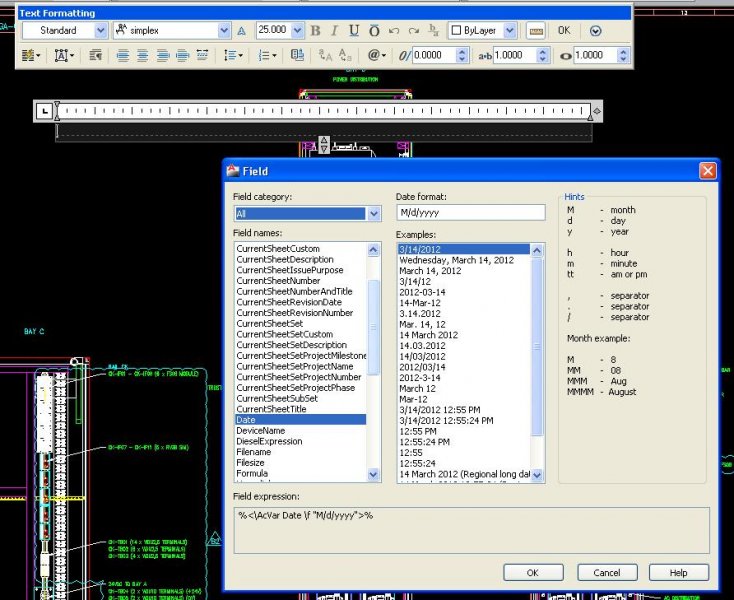Open the simplex font dropdown
The height and width of the screenshot is (600, 734).
pyautogui.click(x=224, y=31)
